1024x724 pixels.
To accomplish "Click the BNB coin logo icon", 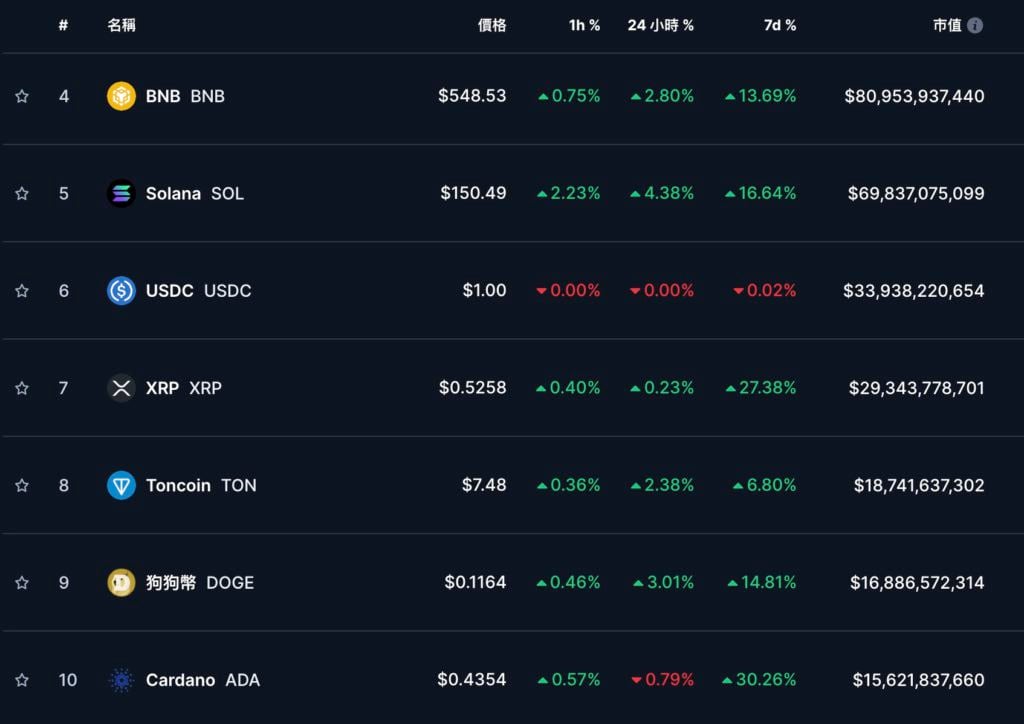I will coord(121,96).
